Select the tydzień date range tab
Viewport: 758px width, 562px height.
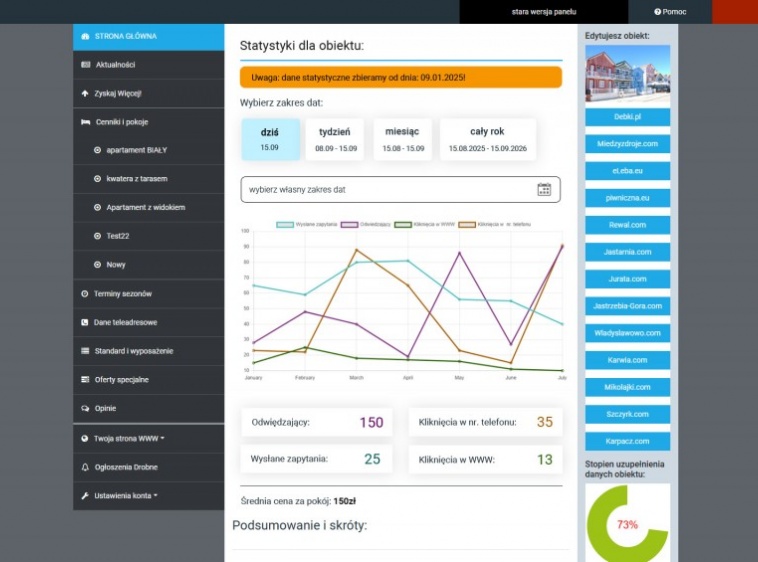point(335,139)
